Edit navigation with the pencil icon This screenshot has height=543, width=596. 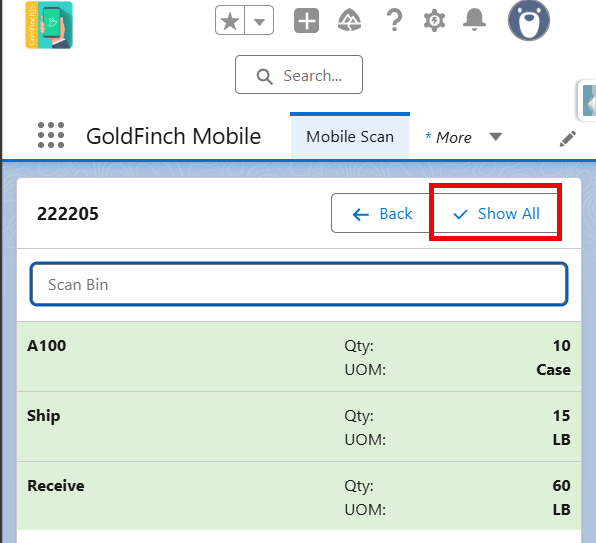point(567,139)
